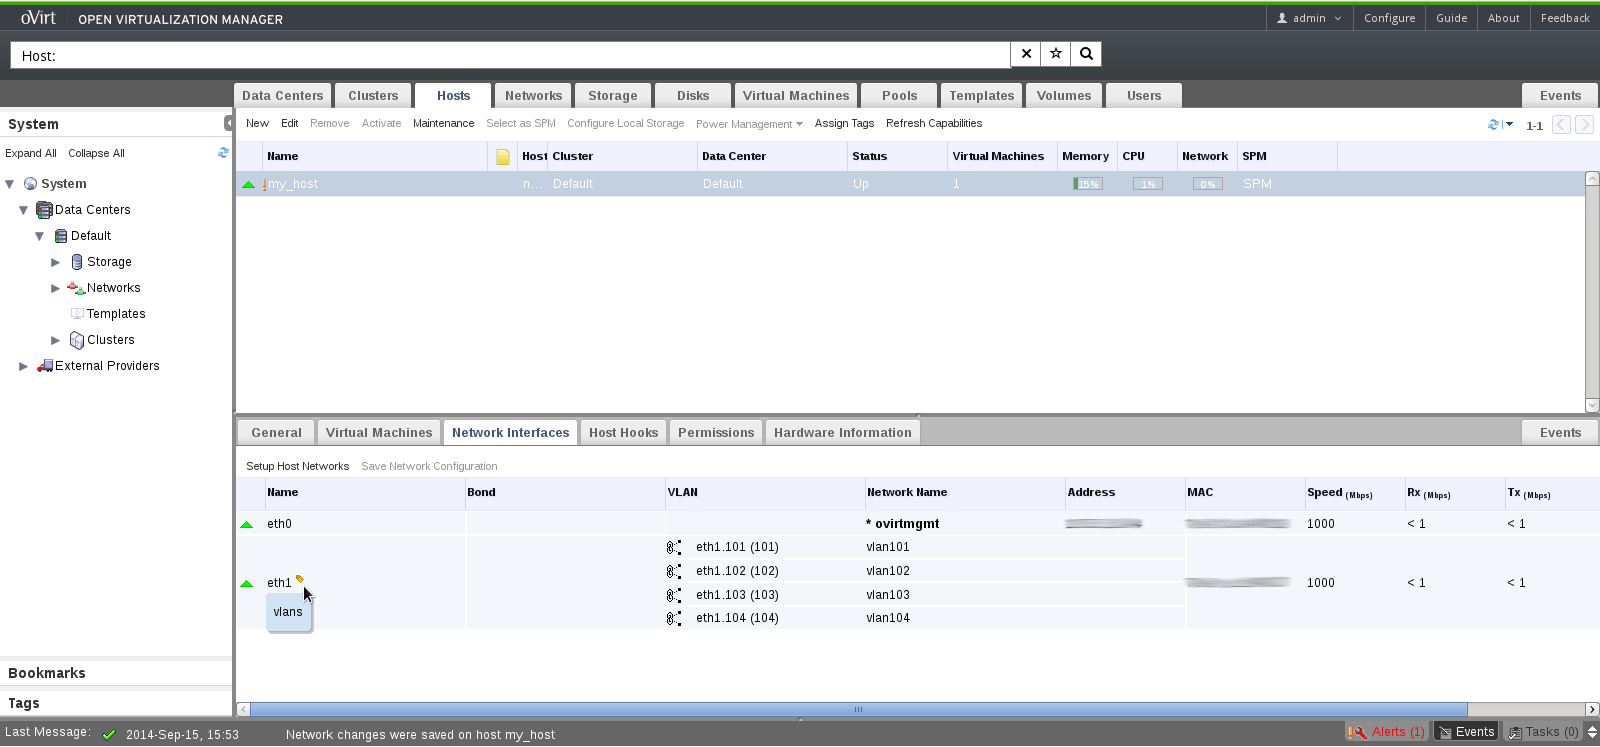This screenshot has height=747, width=1600.
Task: Collapse the System side panel arrow
Action: click(228, 123)
